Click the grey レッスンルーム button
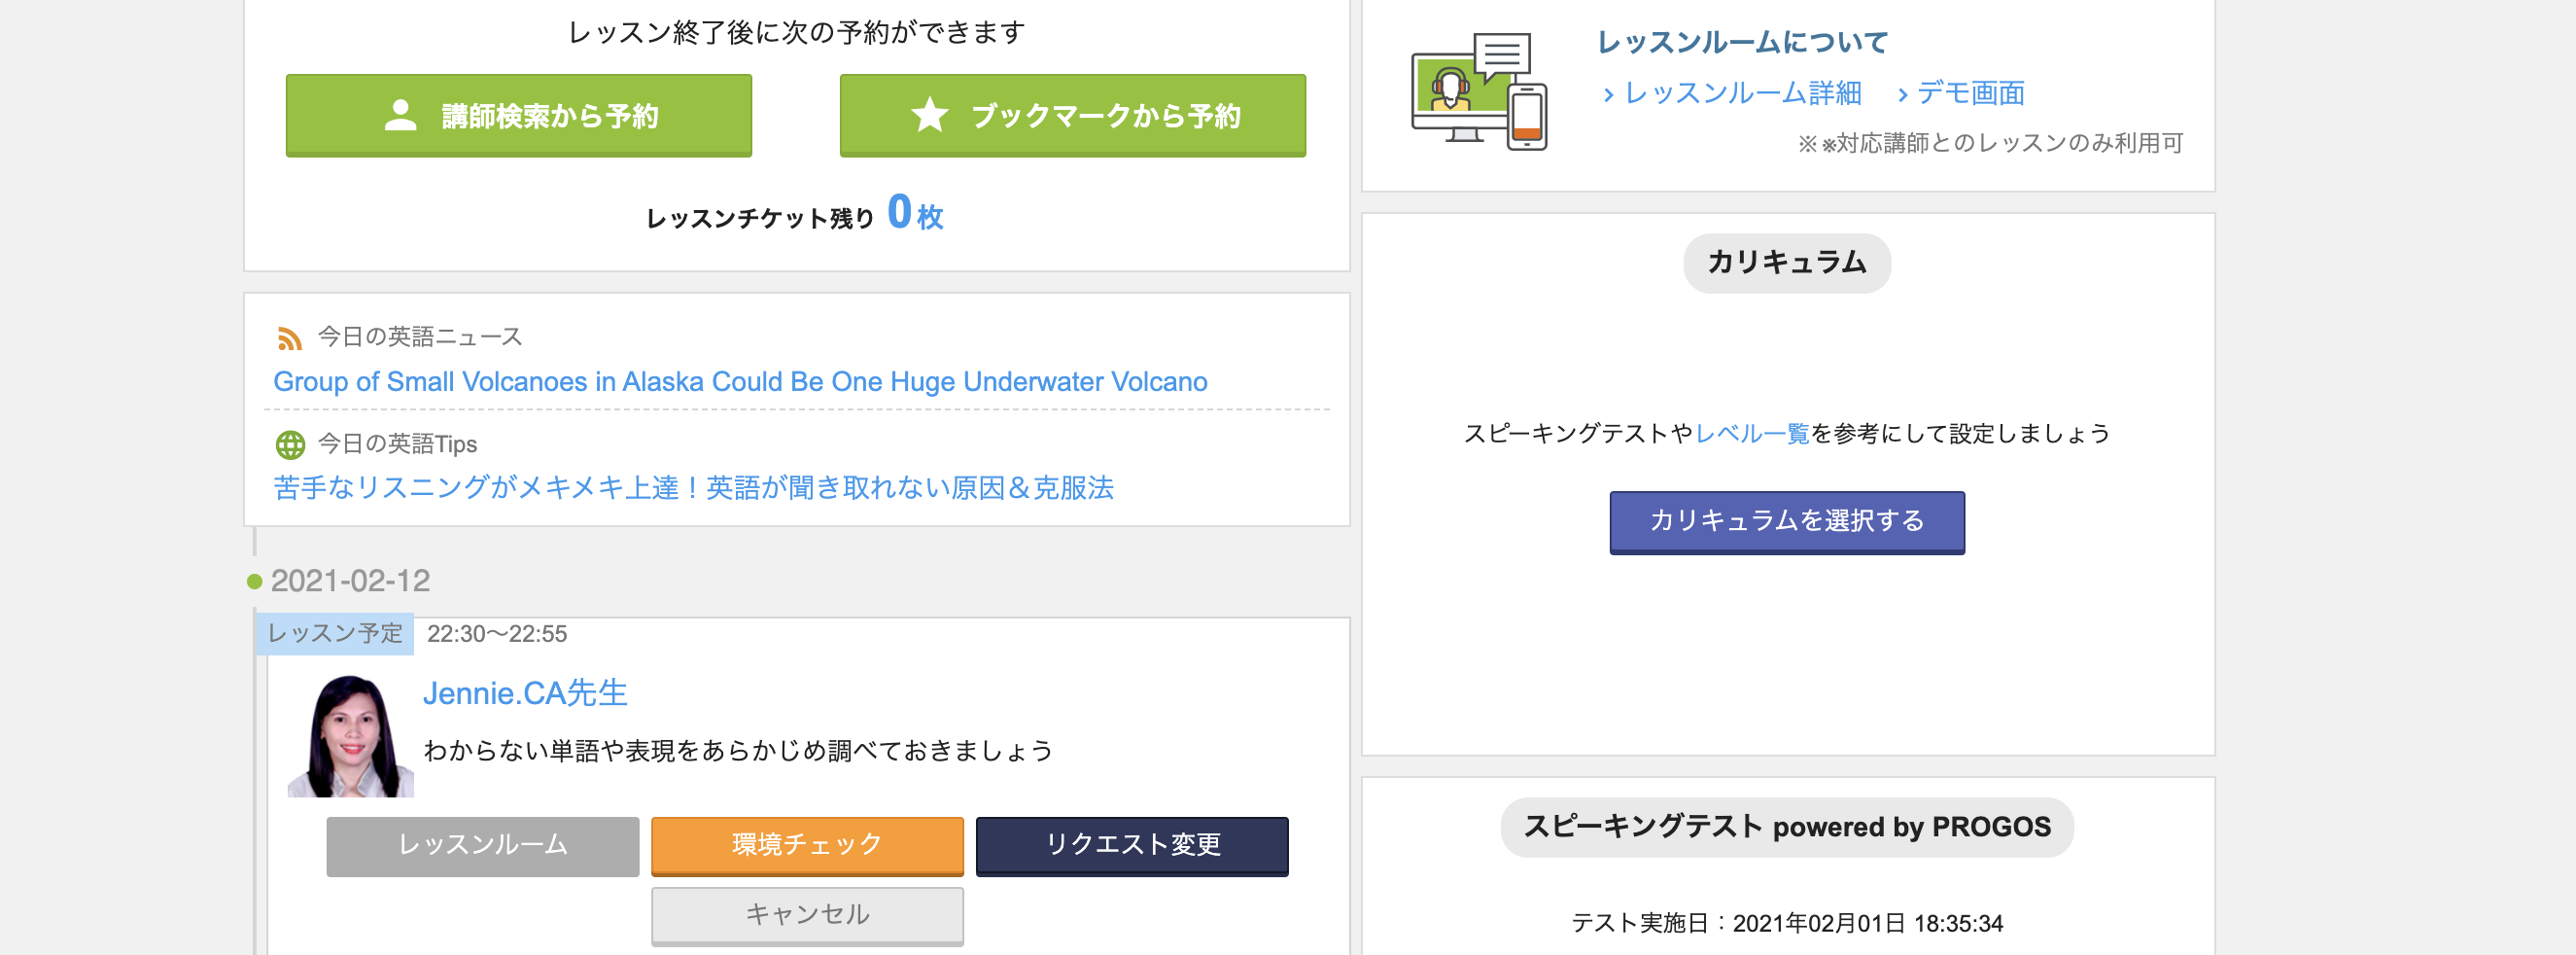This screenshot has height=955, width=2576. point(482,845)
